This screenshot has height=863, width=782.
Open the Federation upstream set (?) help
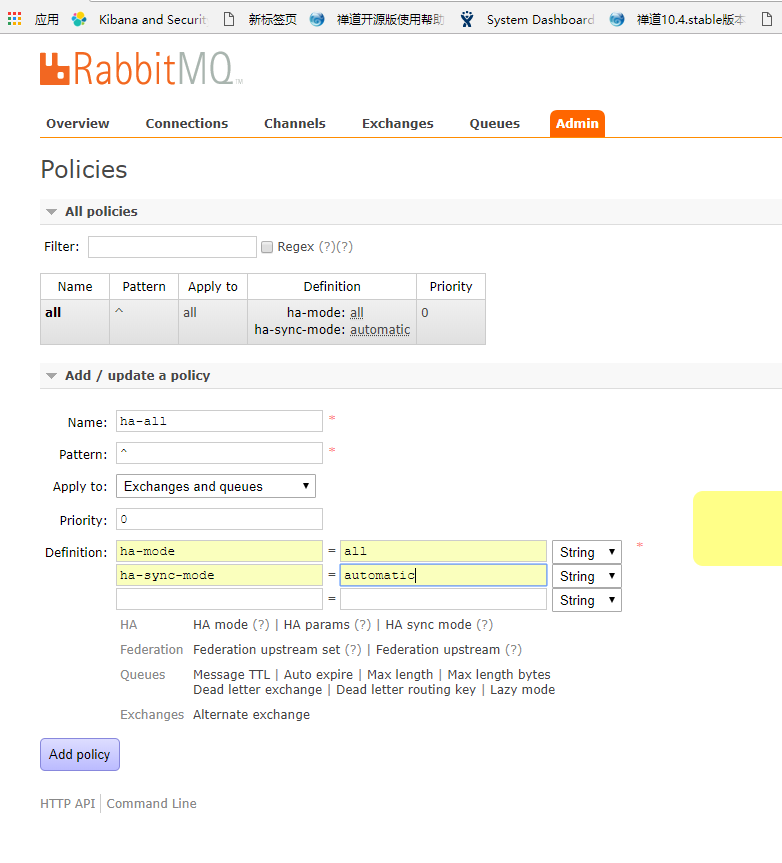(x=353, y=649)
